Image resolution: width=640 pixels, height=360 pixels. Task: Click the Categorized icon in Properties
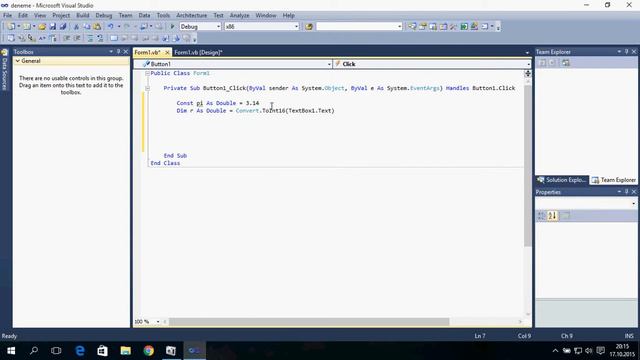tap(542, 216)
